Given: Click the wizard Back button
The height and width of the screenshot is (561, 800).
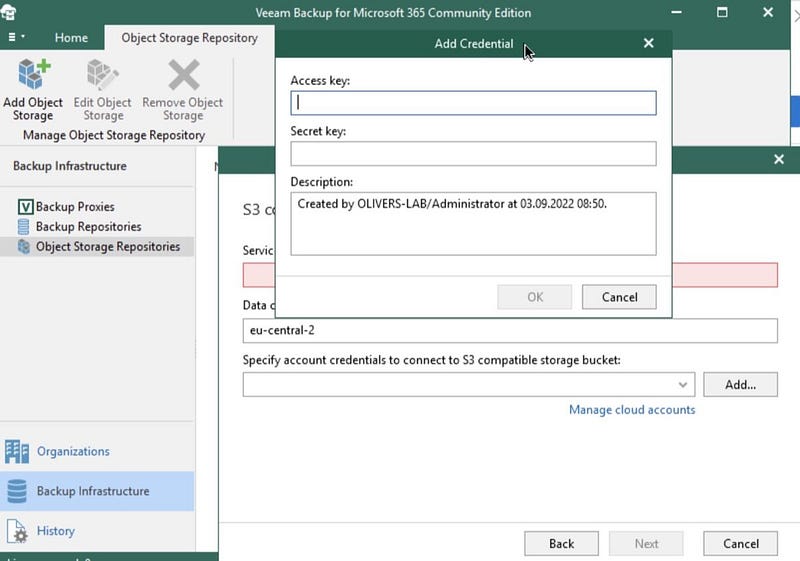Looking at the screenshot, I should pyautogui.click(x=561, y=544).
